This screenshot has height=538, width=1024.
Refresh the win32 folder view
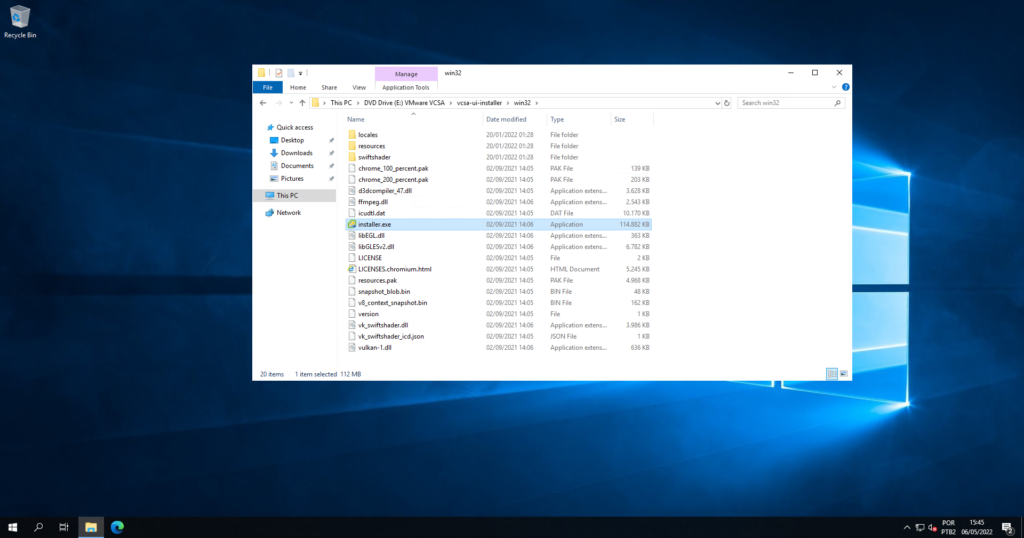click(727, 103)
